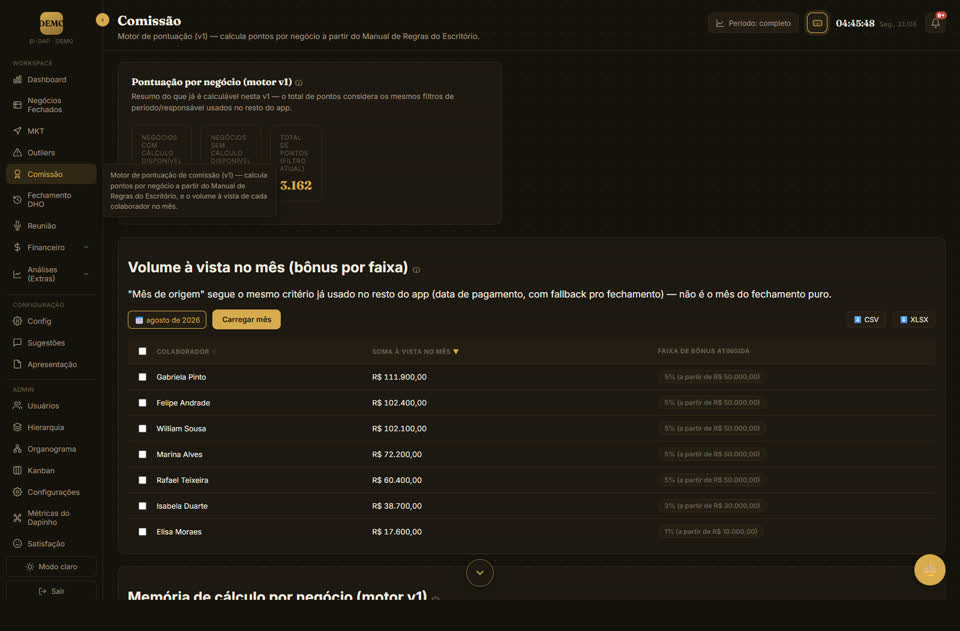Viewport: 960px width, 631px height.
Task: Click the Config gear icon
Action: pos(17,321)
